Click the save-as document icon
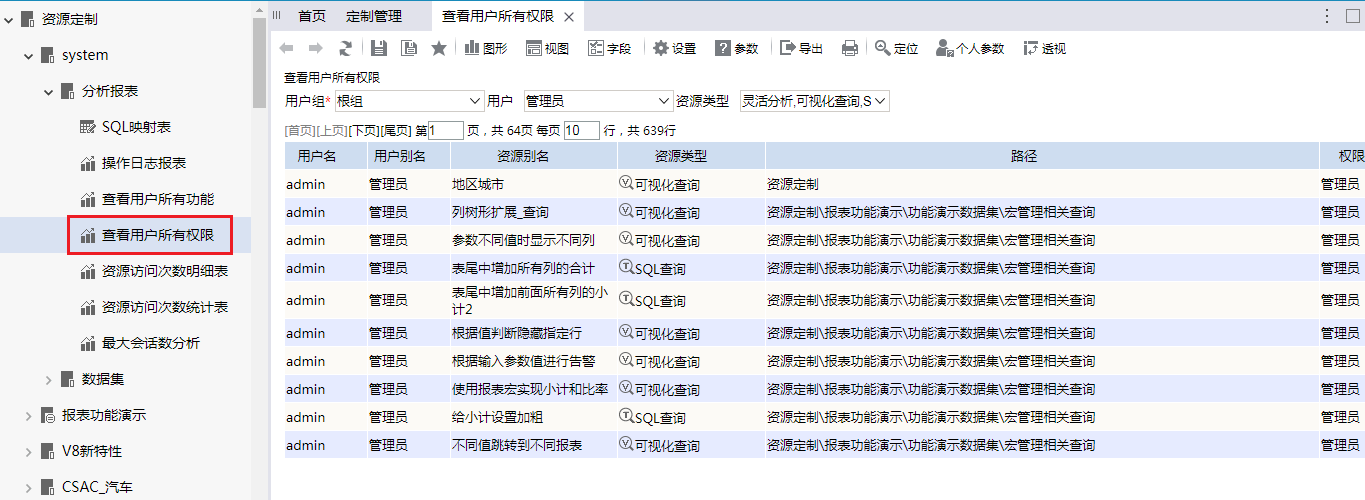Image resolution: width=1365 pixels, height=500 pixels. [x=408, y=48]
